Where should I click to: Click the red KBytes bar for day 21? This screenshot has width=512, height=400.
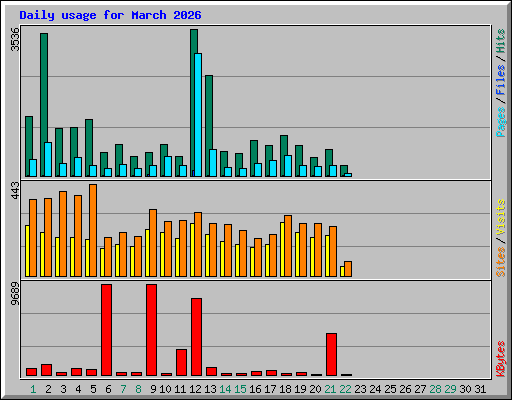pyautogui.click(x=332, y=355)
